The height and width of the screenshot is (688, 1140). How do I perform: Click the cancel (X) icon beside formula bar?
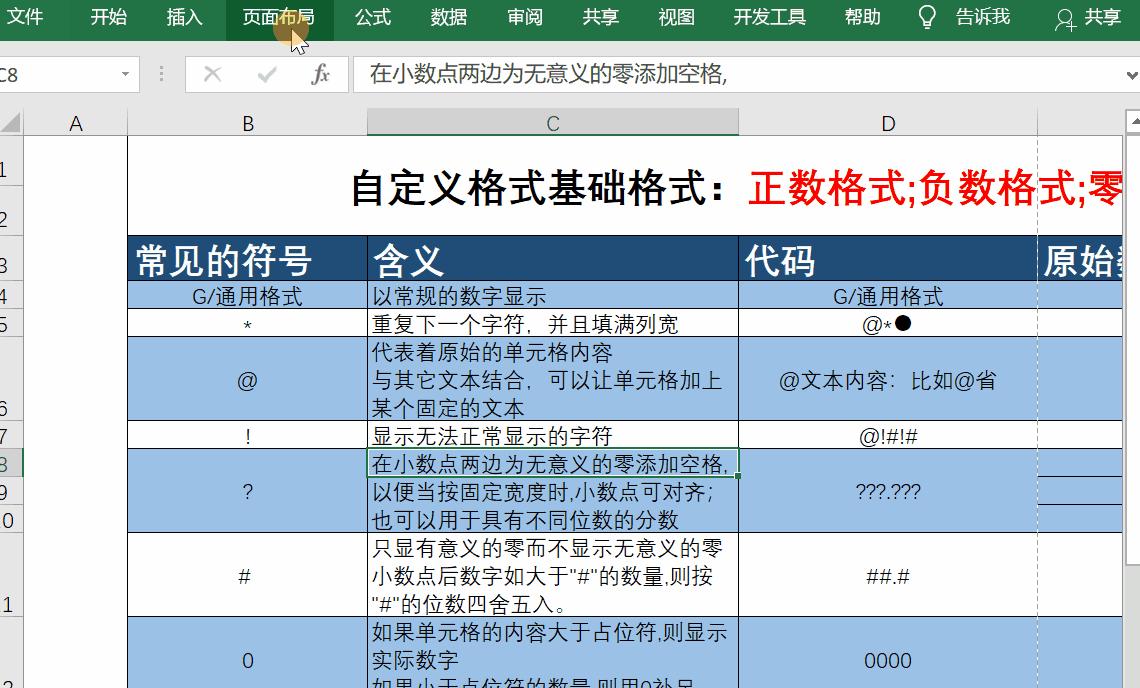coord(213,75)
